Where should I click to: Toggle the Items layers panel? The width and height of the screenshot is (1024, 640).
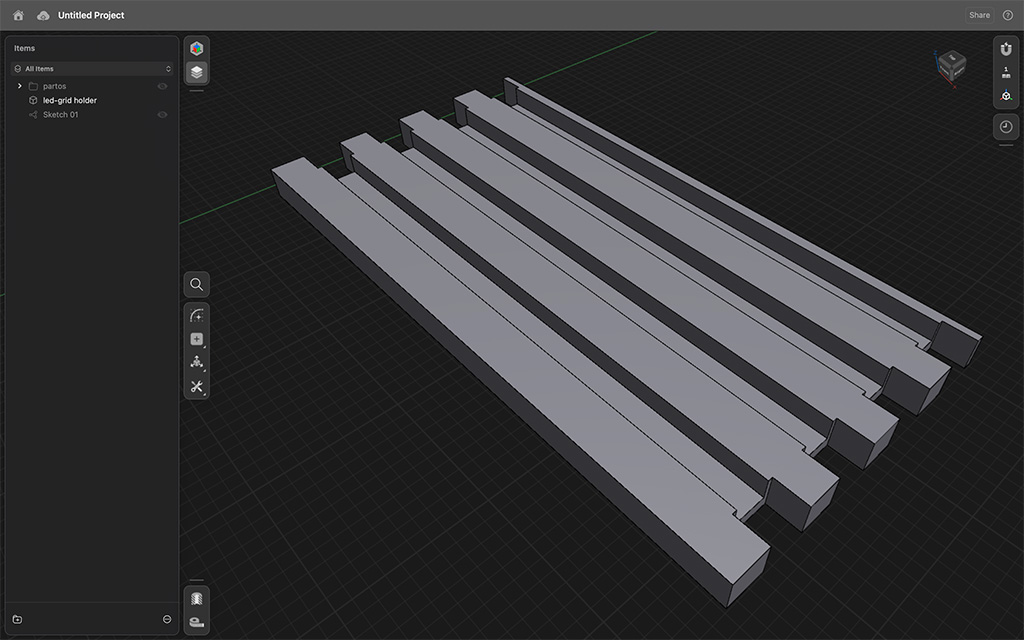[197, 72]
